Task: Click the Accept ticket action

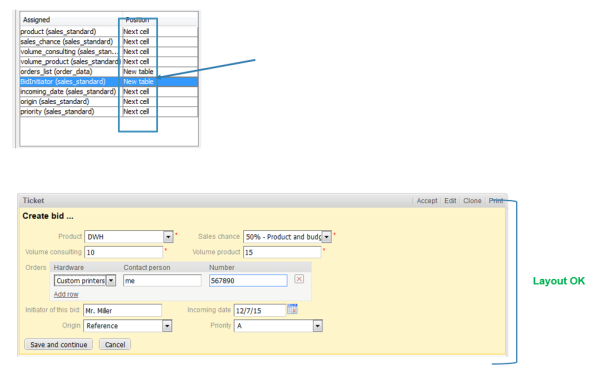Action: 427,200
